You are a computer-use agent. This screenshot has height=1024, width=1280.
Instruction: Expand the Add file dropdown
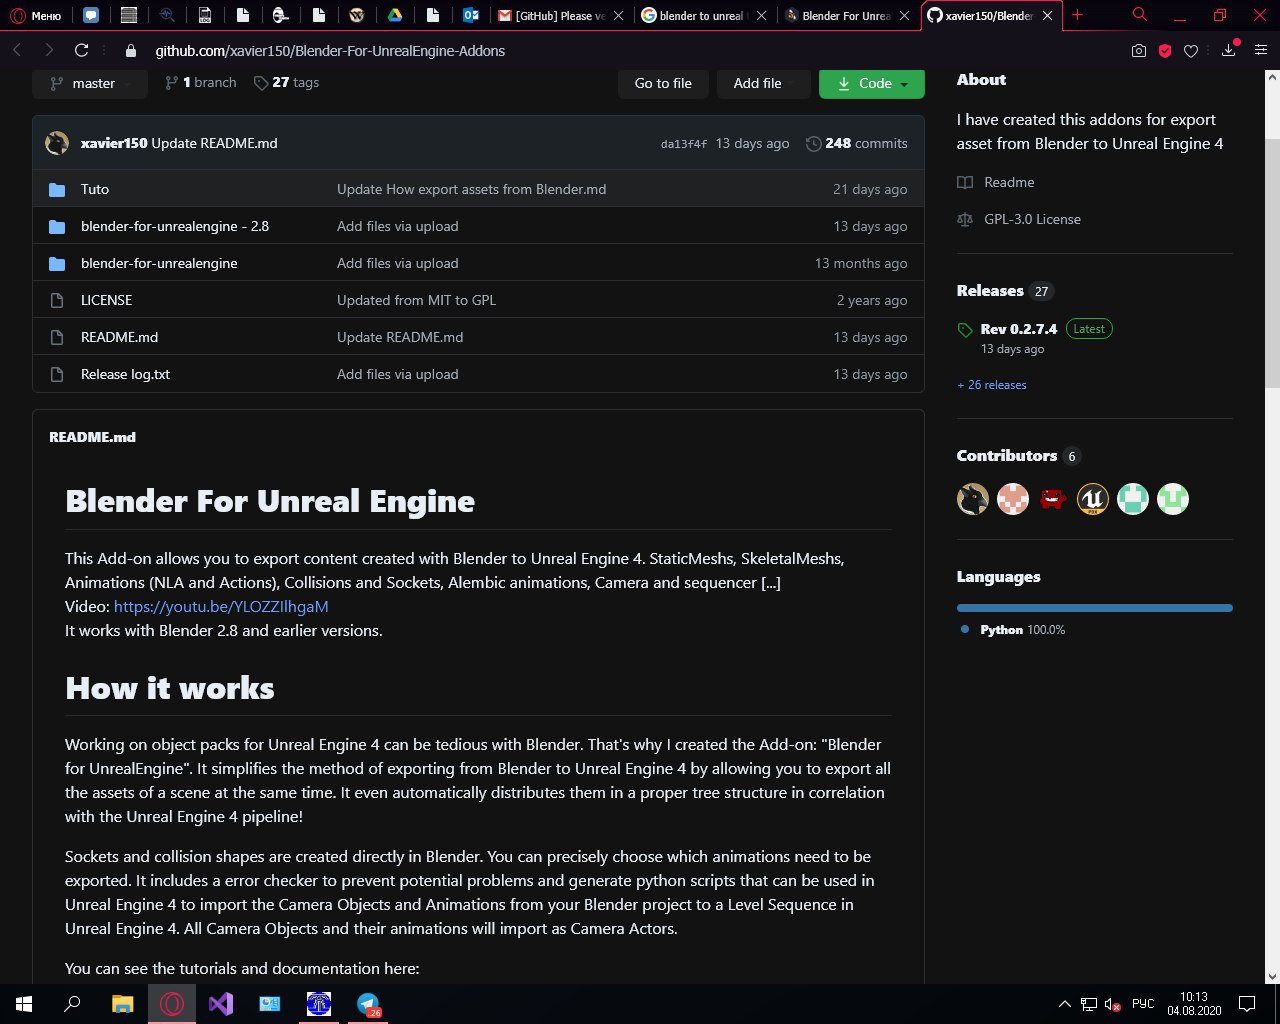tap(764, 83)
